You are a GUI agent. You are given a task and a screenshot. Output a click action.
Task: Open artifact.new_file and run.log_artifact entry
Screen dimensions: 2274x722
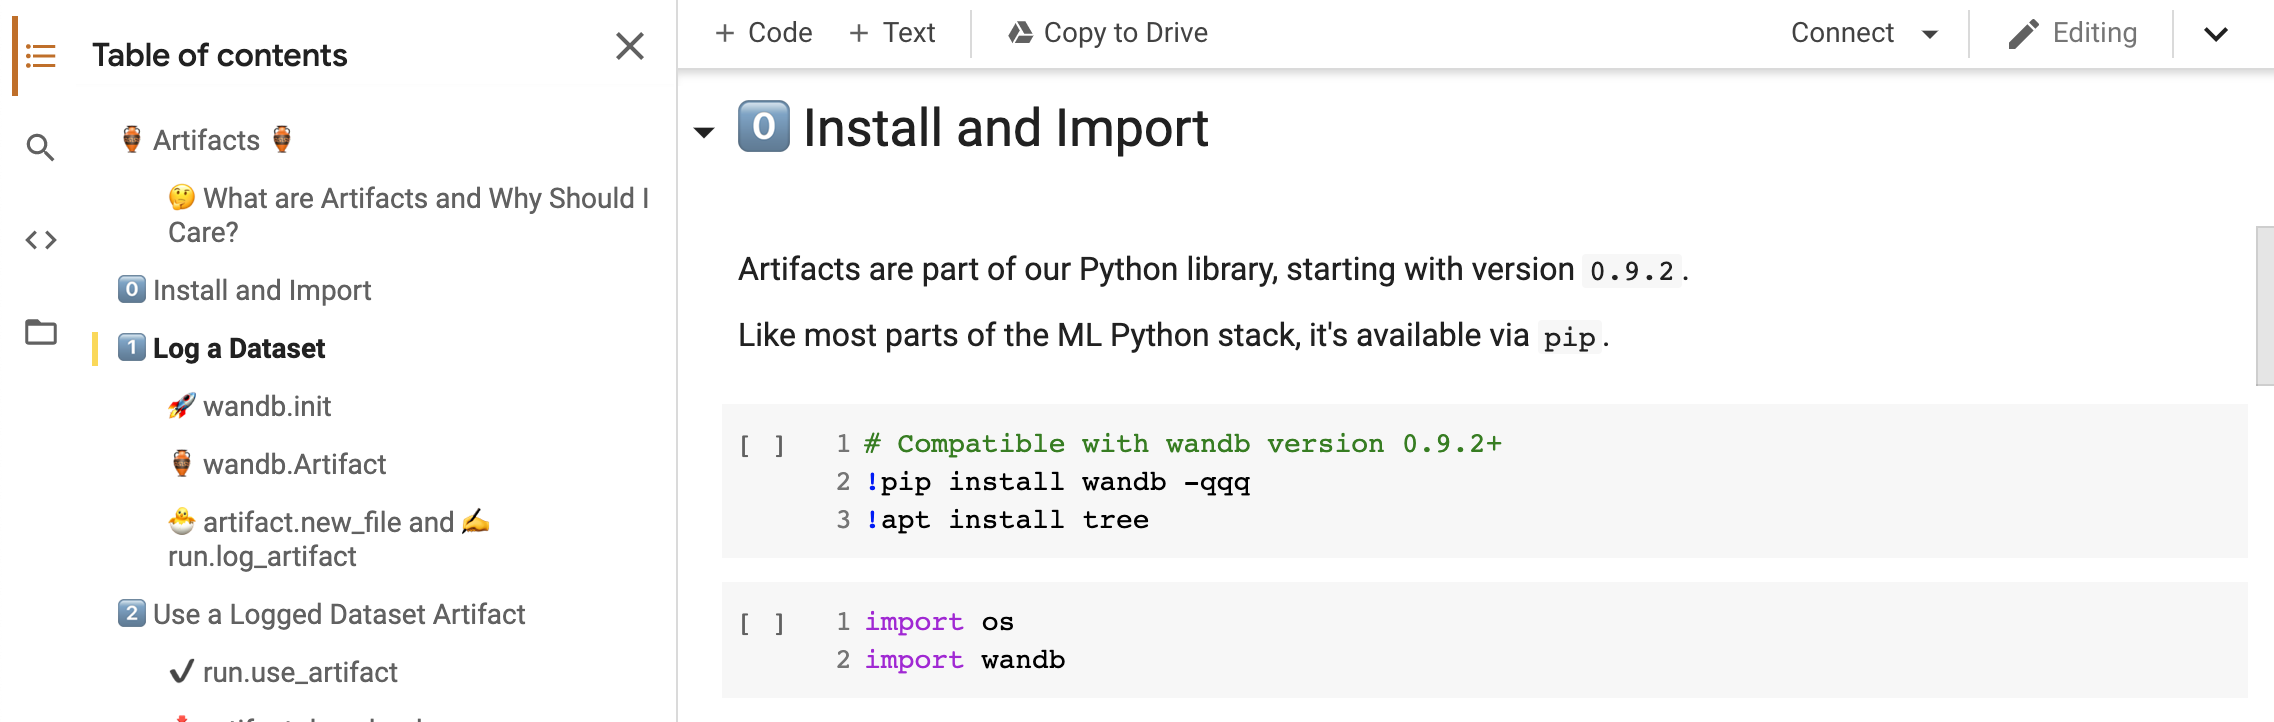328,539
